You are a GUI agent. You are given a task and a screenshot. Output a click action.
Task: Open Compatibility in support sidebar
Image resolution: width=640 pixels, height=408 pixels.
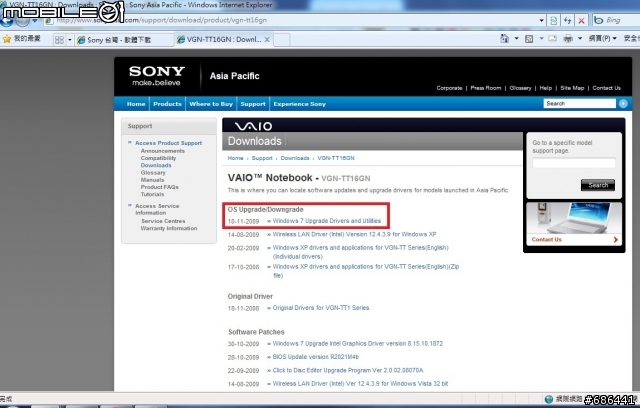[158, 158]
